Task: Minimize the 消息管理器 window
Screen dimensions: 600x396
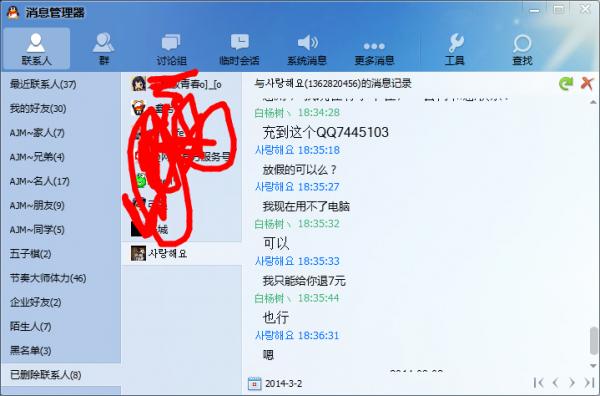Action: 535,11
